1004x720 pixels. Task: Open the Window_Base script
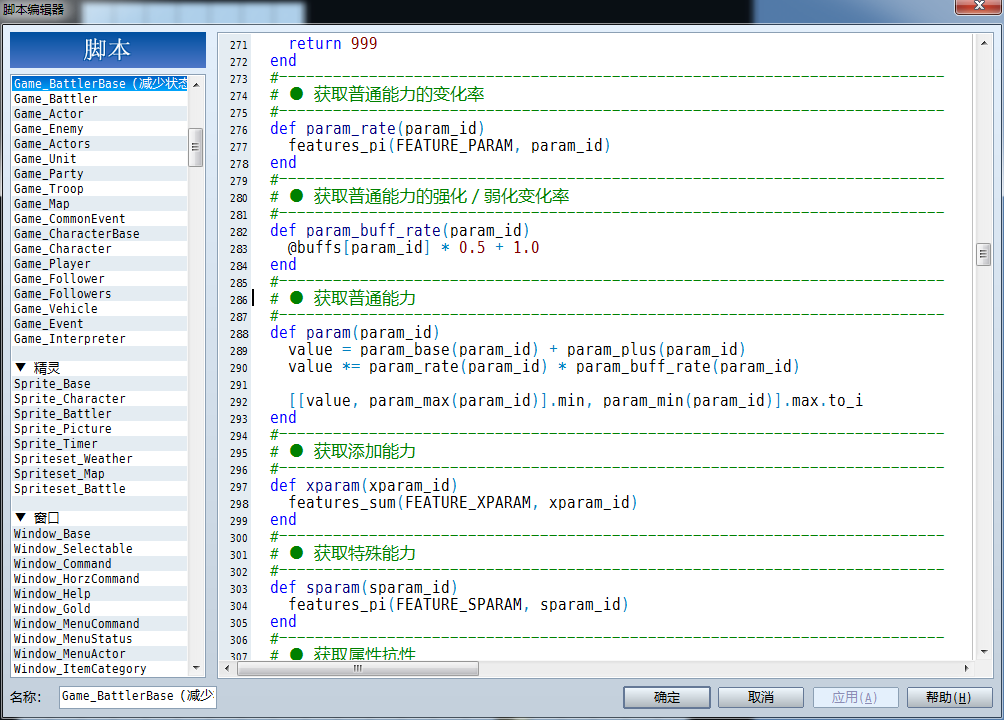[101, 534]
